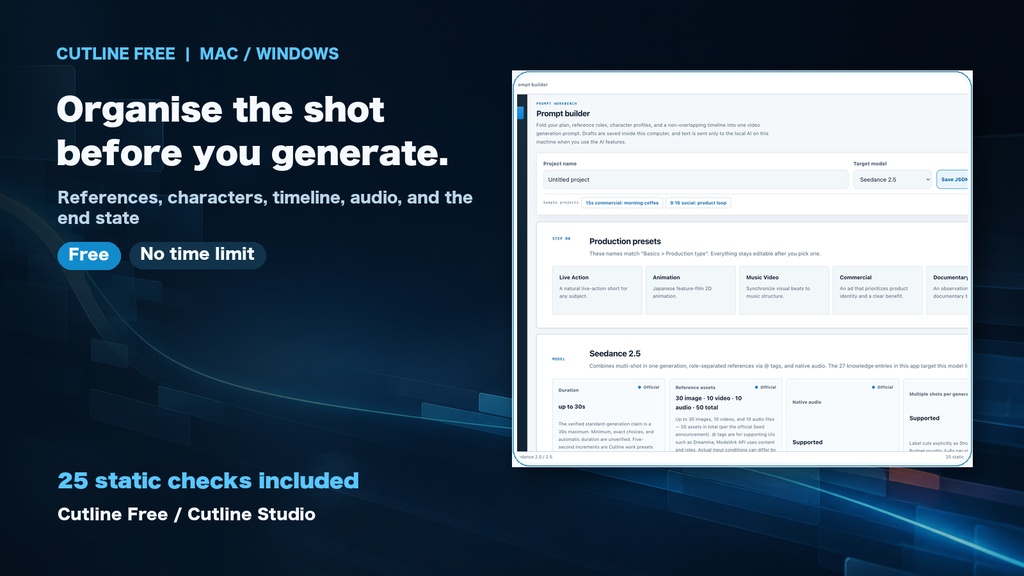The image size is (1024, 576).
Task: Click the Reference assets info card
Action: [726, 415]
